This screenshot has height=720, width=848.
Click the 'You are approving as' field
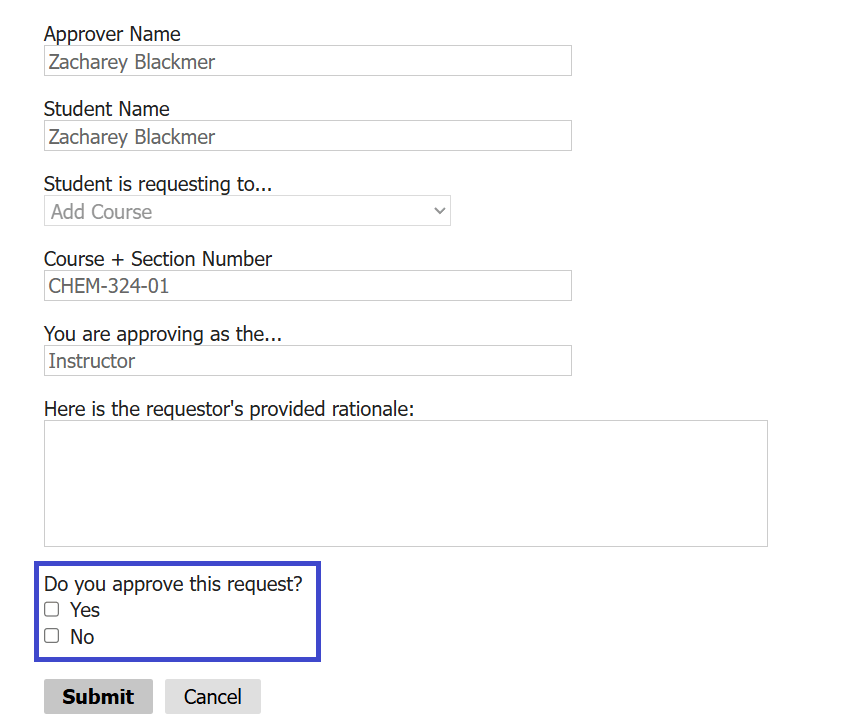click(307, 361)
